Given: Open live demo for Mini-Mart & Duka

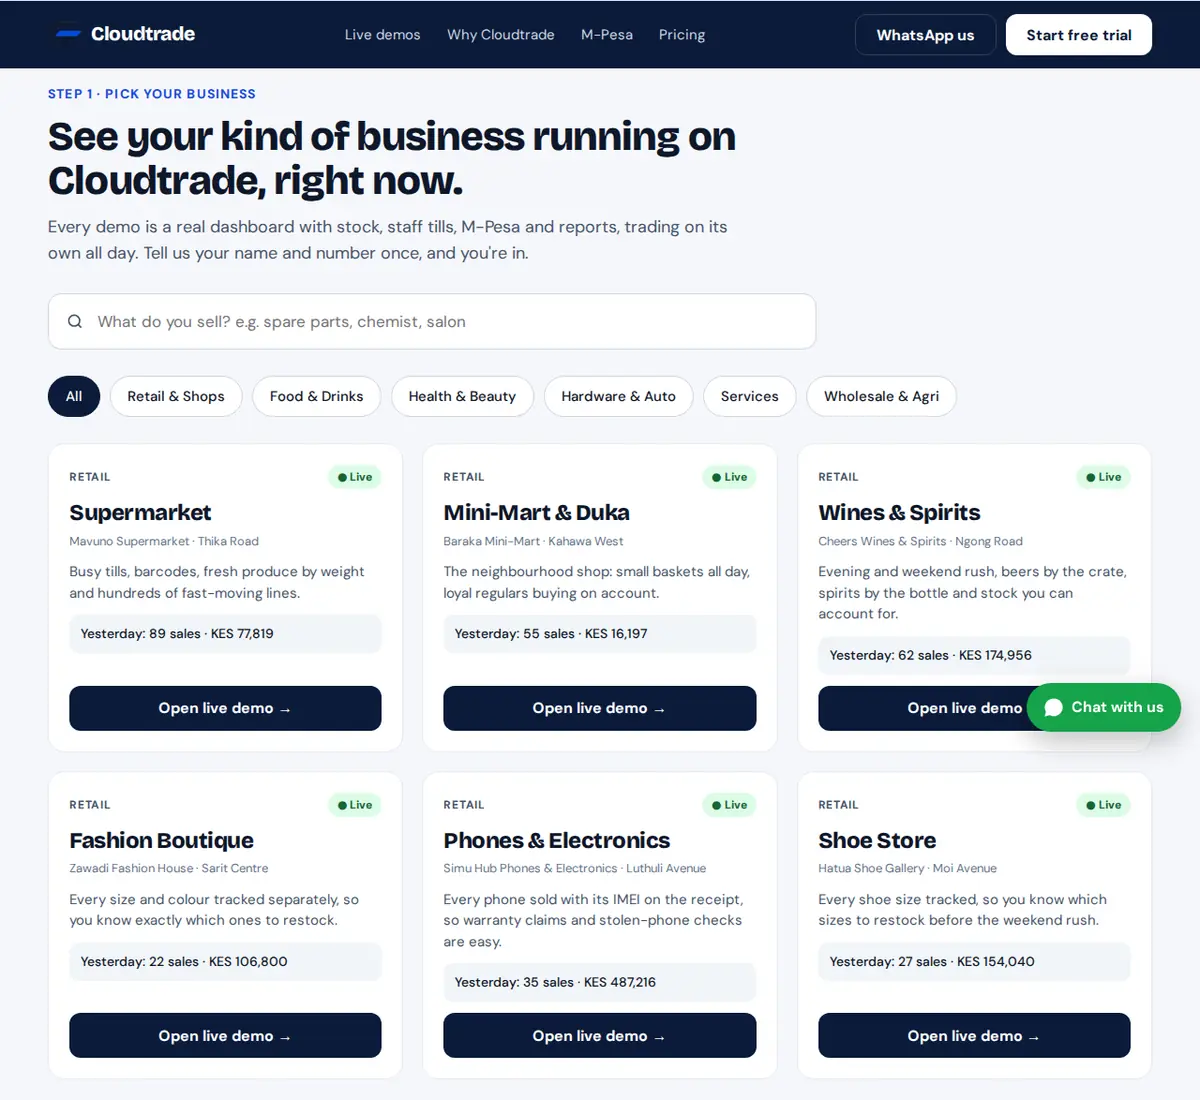Looking at the screenshot, I should pyautogui.click(x=599, y=708).
